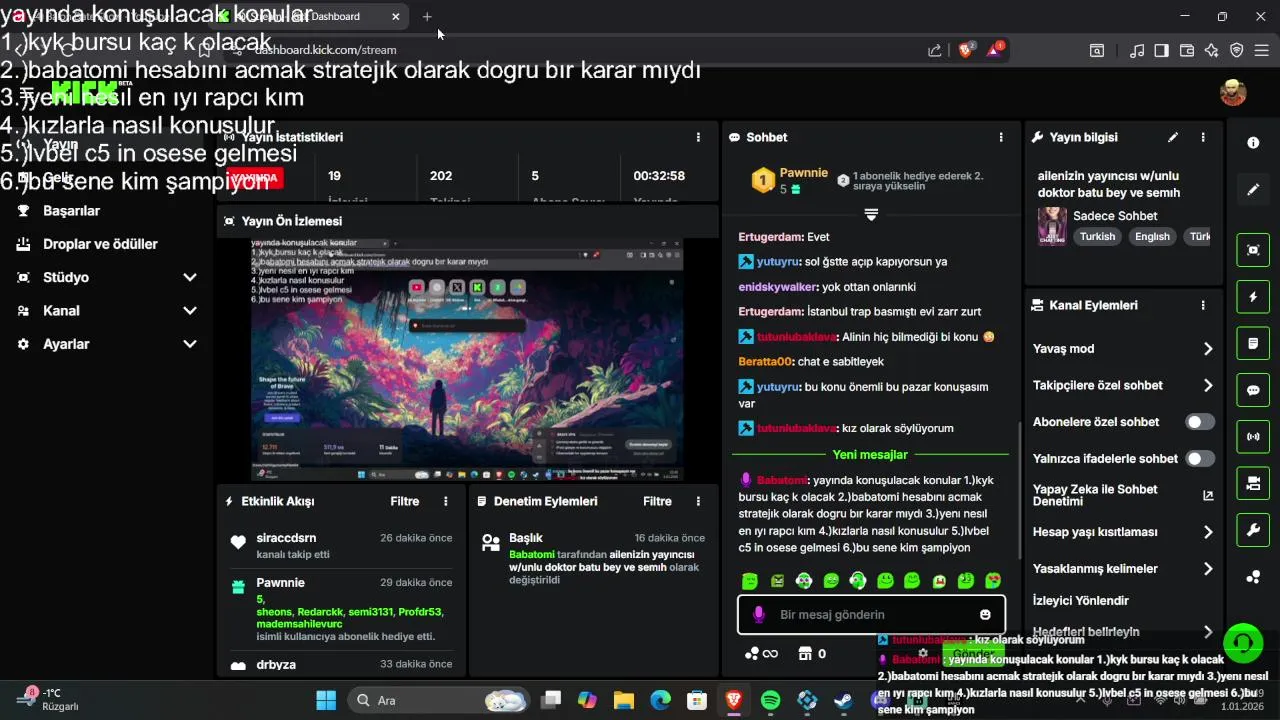
Task: Collapse the pinned leaderboard arrow in chat
Action: point(871,215)
